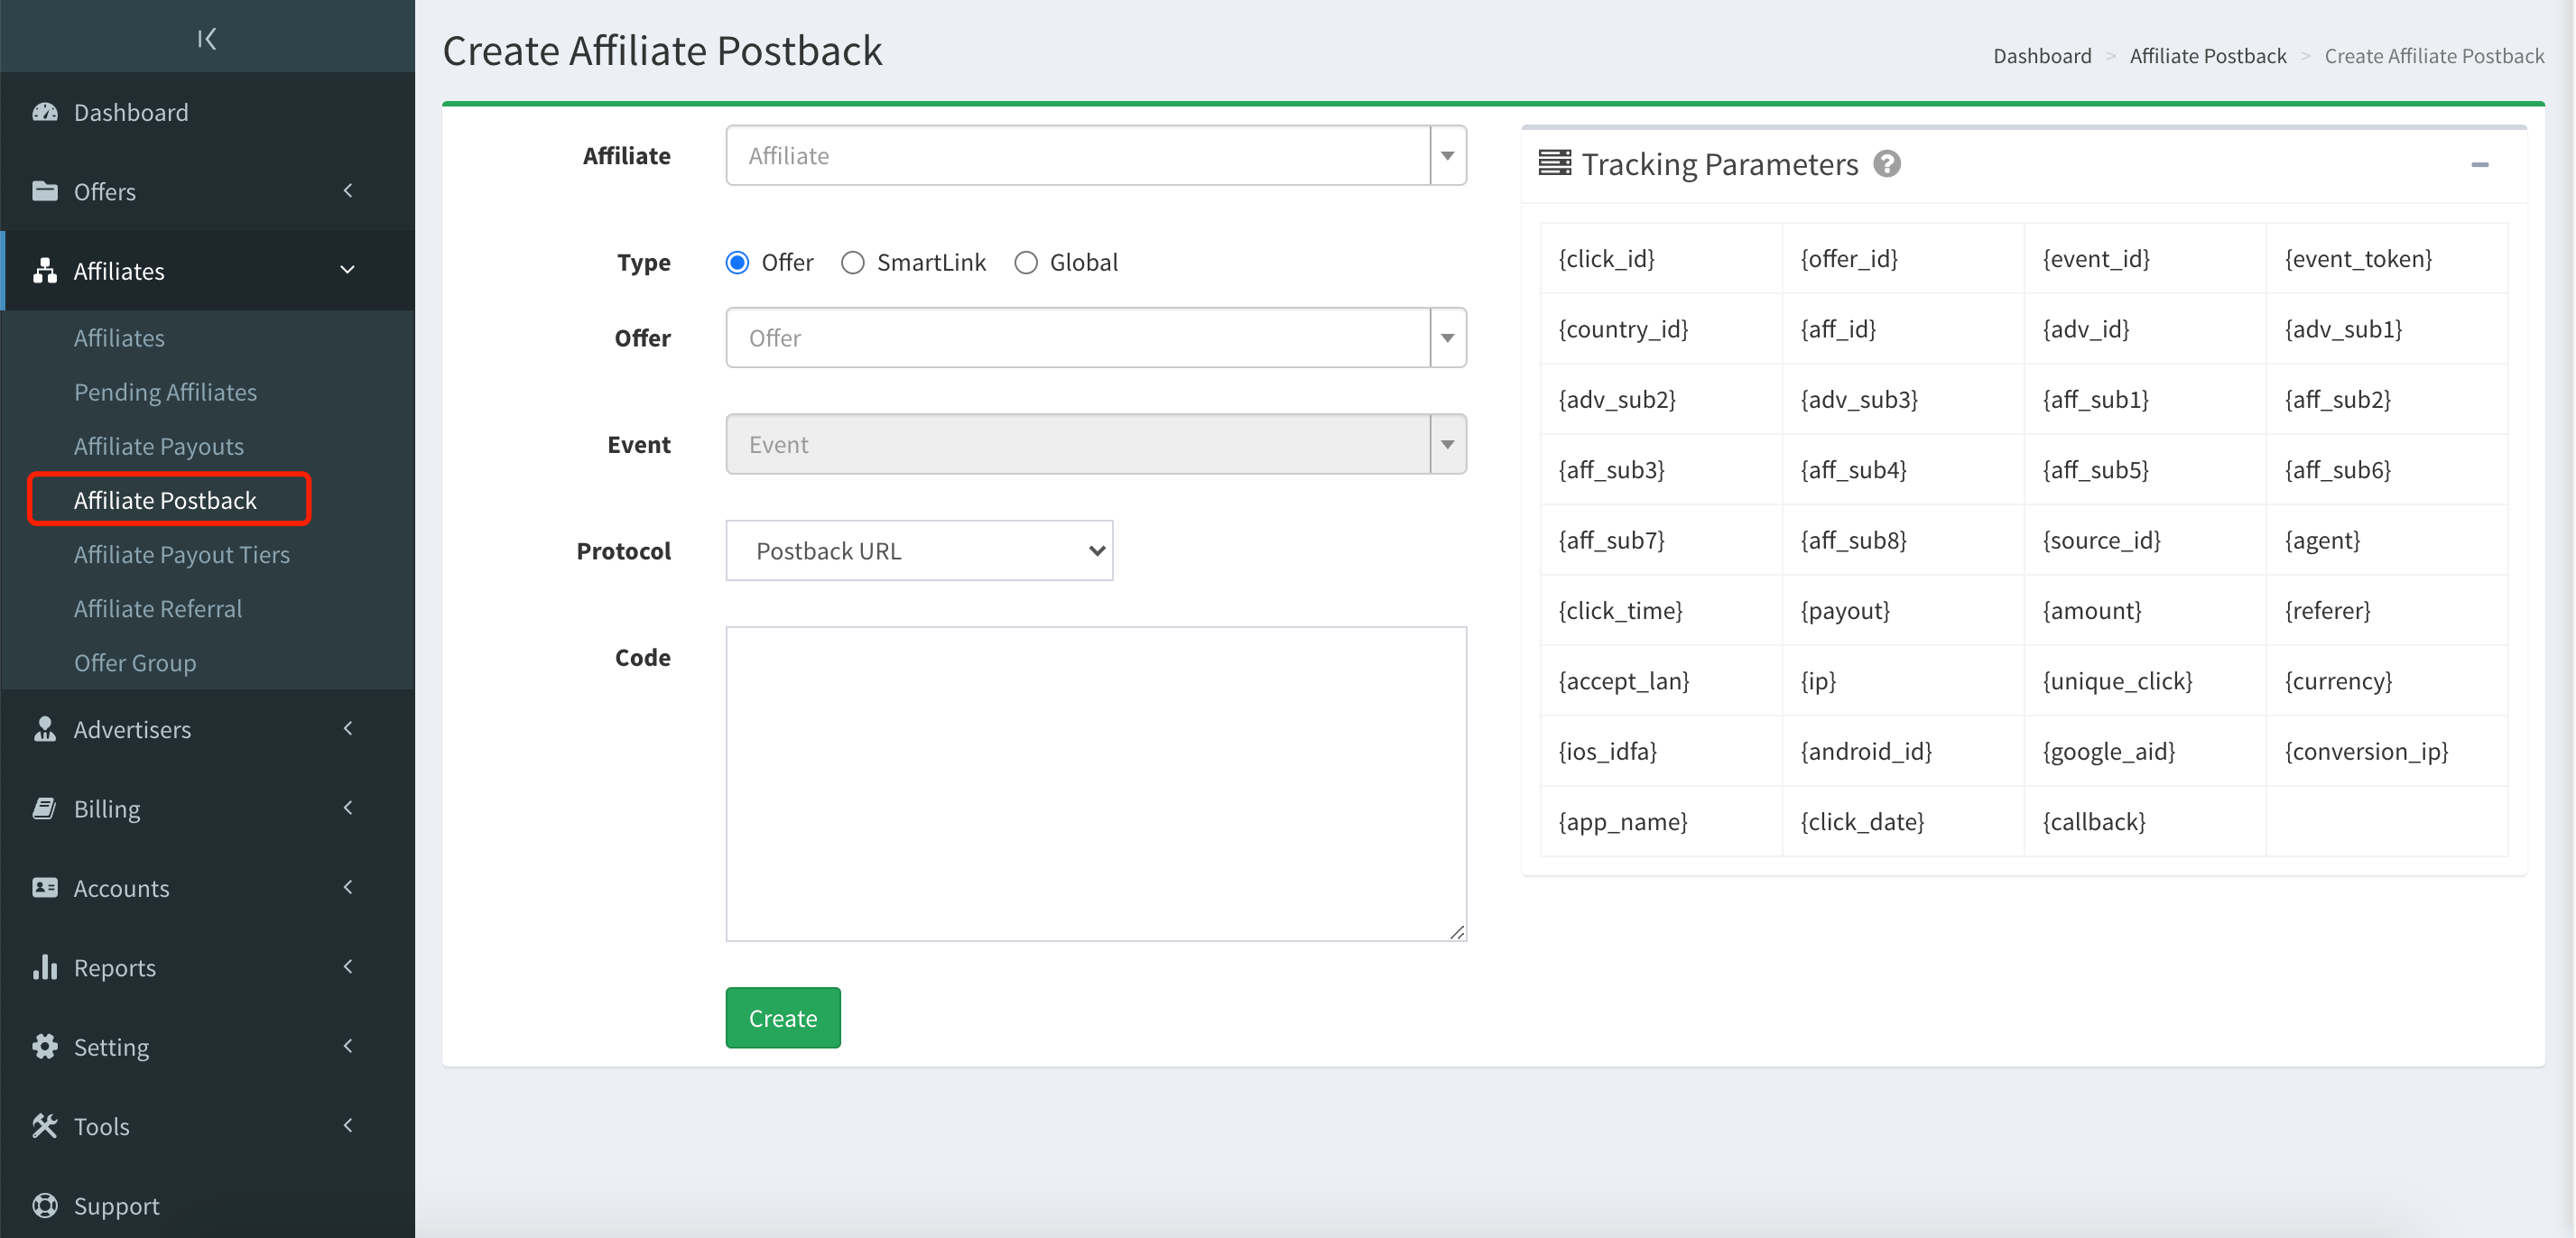Click the Reports bar chart icon

[45, 966]
